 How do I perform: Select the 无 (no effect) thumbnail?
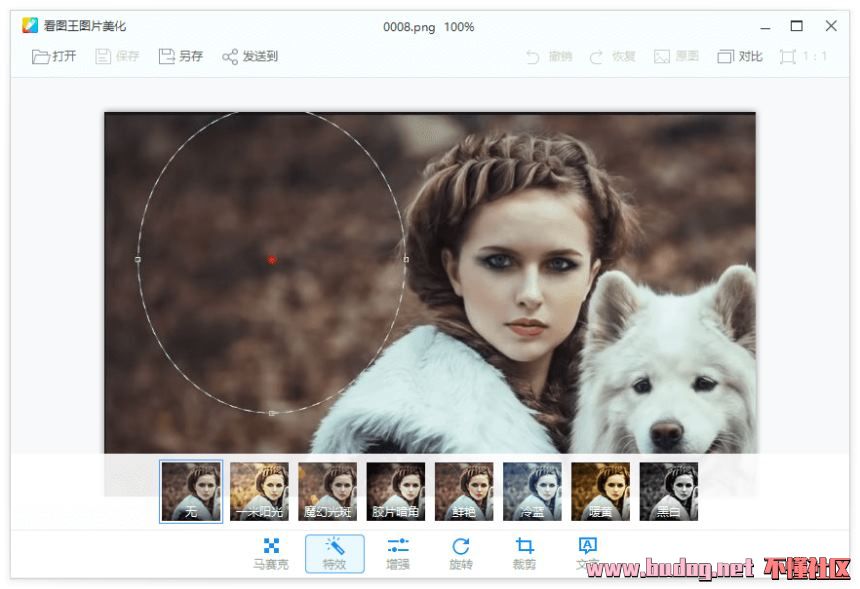(191, 491)
